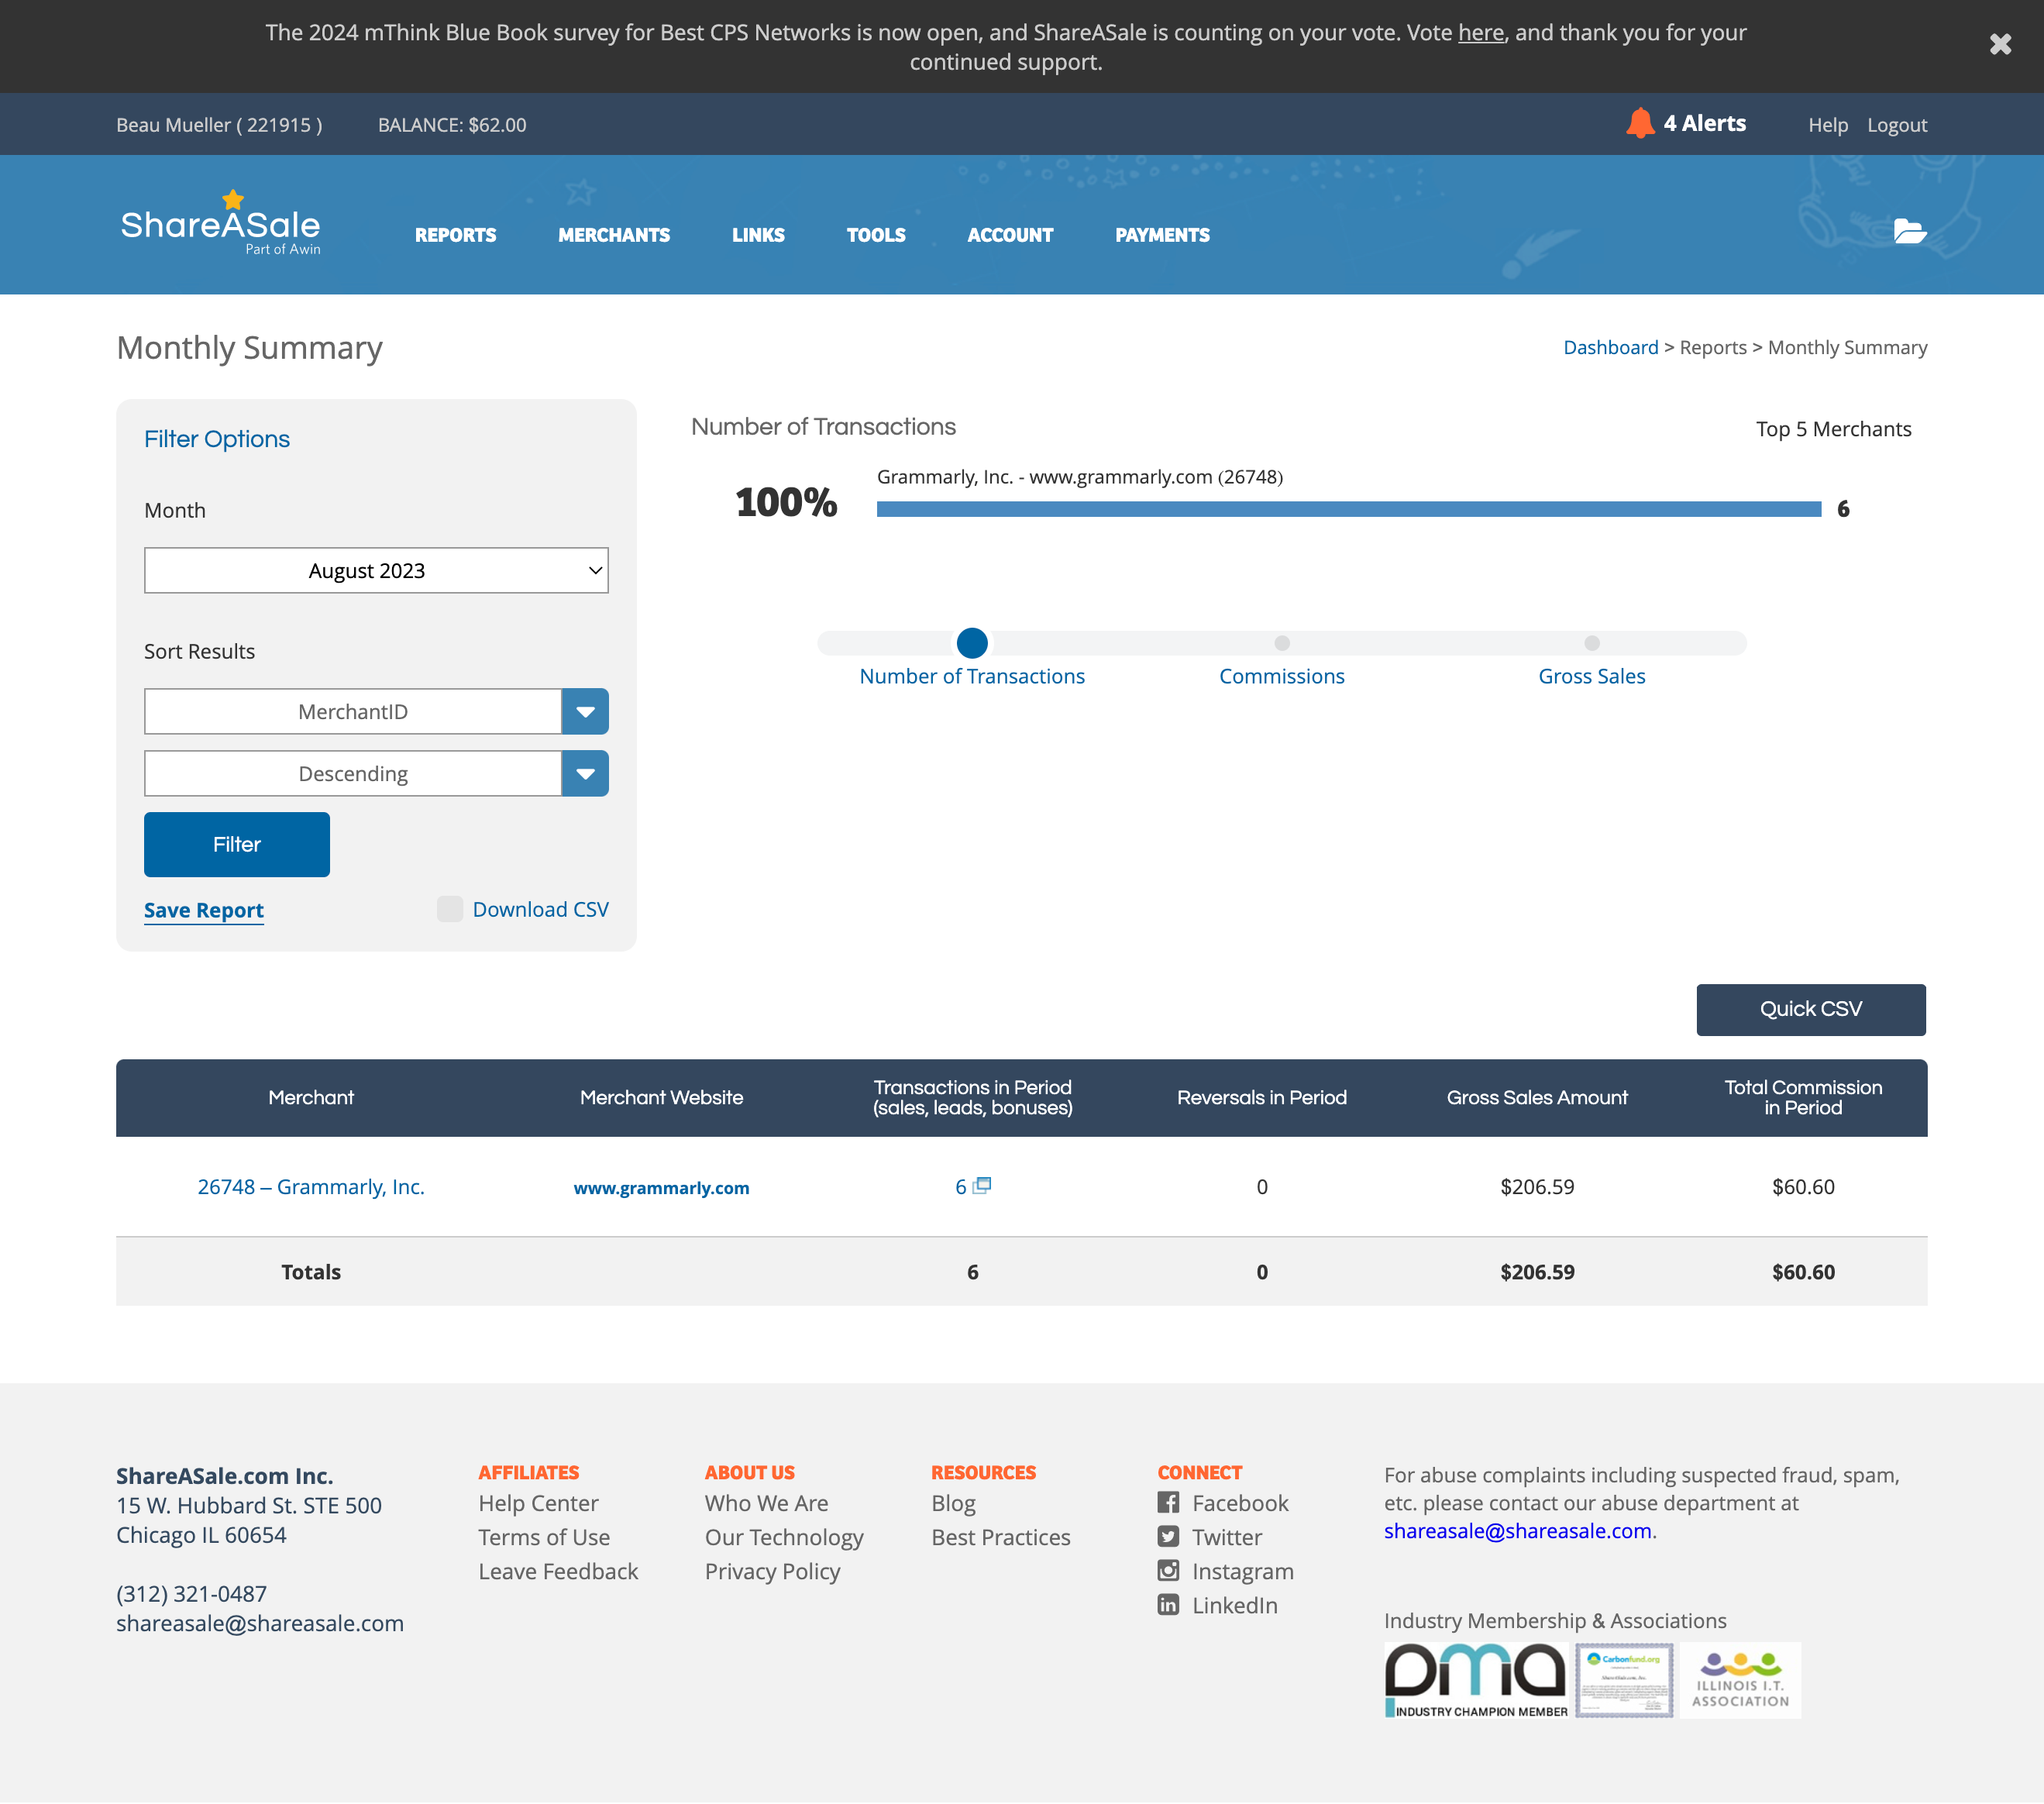
Task: Open the DMA Industry Champion Member badge
Action: click(x=1476, y=1680)
